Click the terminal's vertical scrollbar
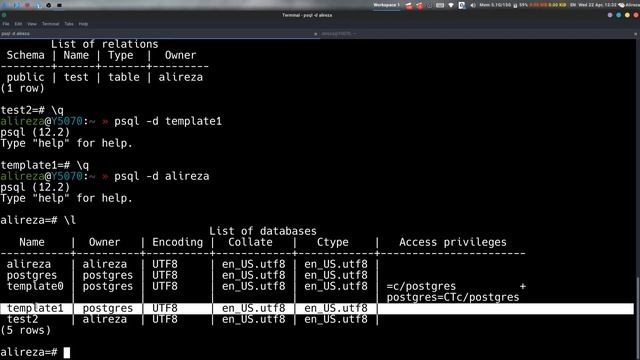The image size is (640, 360). click(x=637, y=318)
